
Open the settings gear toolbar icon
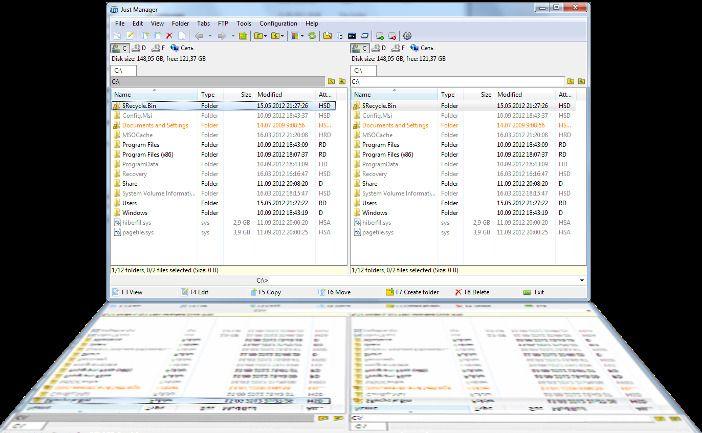(x=407, y=36)
